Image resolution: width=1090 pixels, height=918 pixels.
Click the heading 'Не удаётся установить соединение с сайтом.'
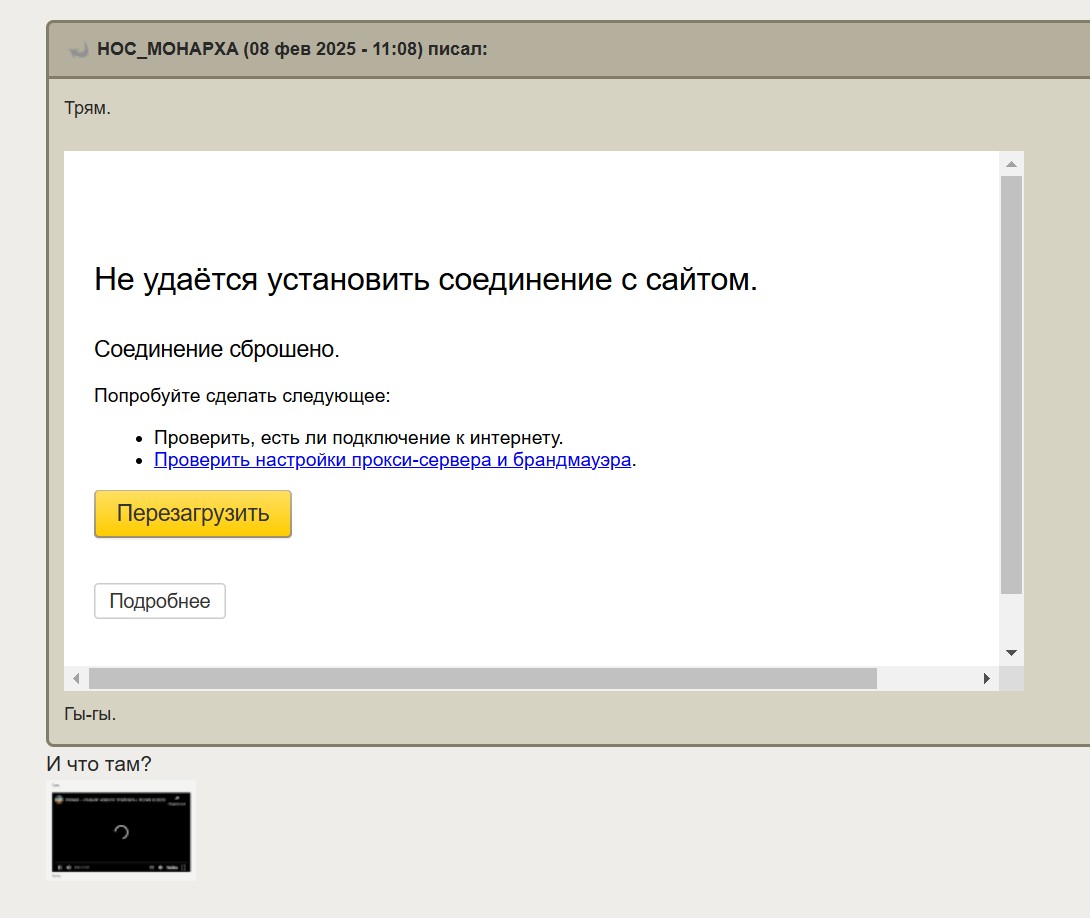(425, 279)
